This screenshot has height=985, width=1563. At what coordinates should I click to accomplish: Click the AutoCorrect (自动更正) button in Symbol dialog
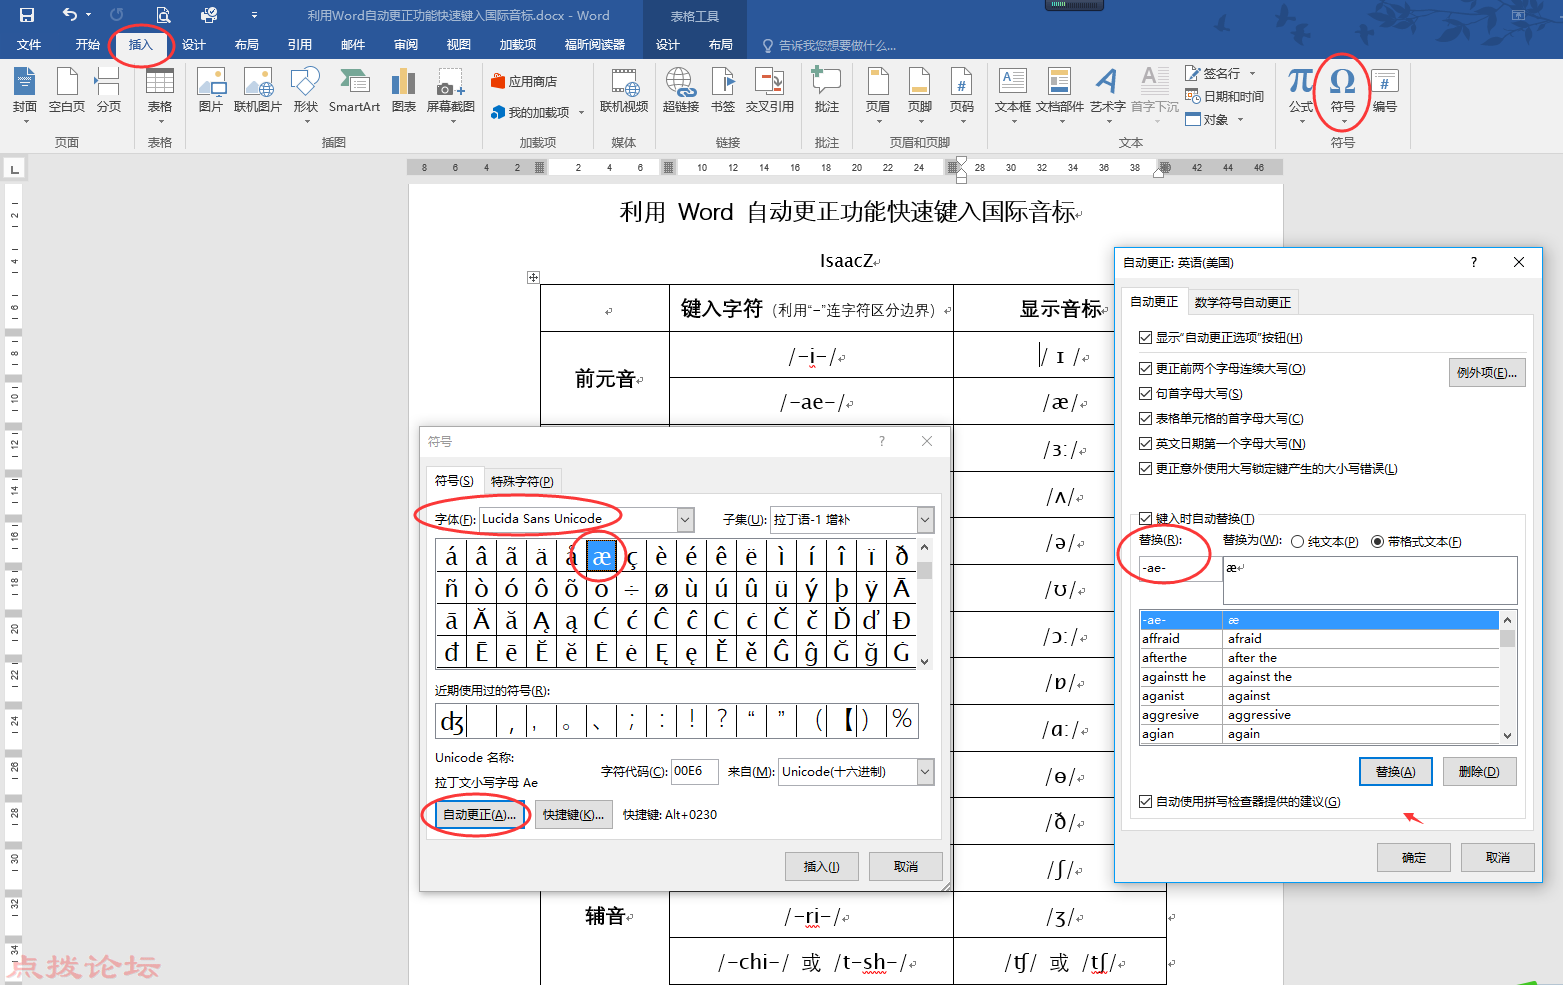[480, 815]
